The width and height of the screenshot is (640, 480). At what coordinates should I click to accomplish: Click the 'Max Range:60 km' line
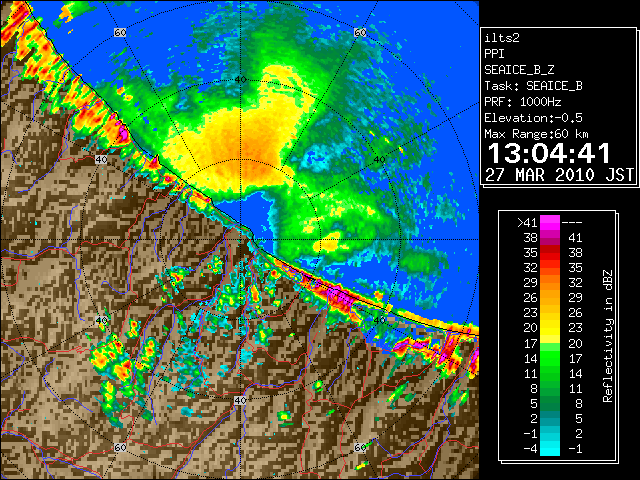click(537, 134)
